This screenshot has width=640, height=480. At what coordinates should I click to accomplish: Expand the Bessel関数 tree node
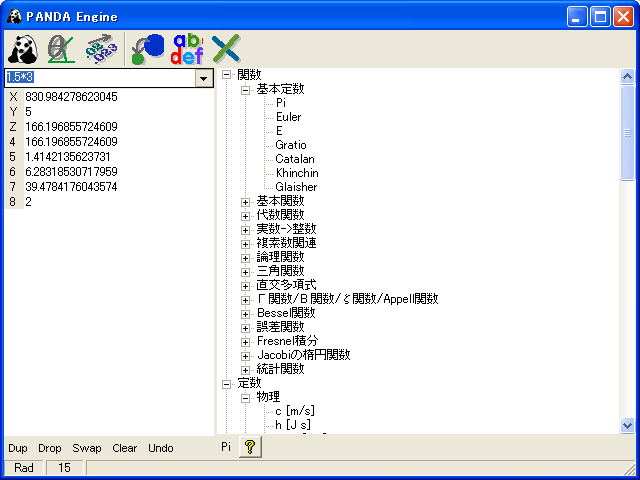pyautogui.click(x=245, y=314)
